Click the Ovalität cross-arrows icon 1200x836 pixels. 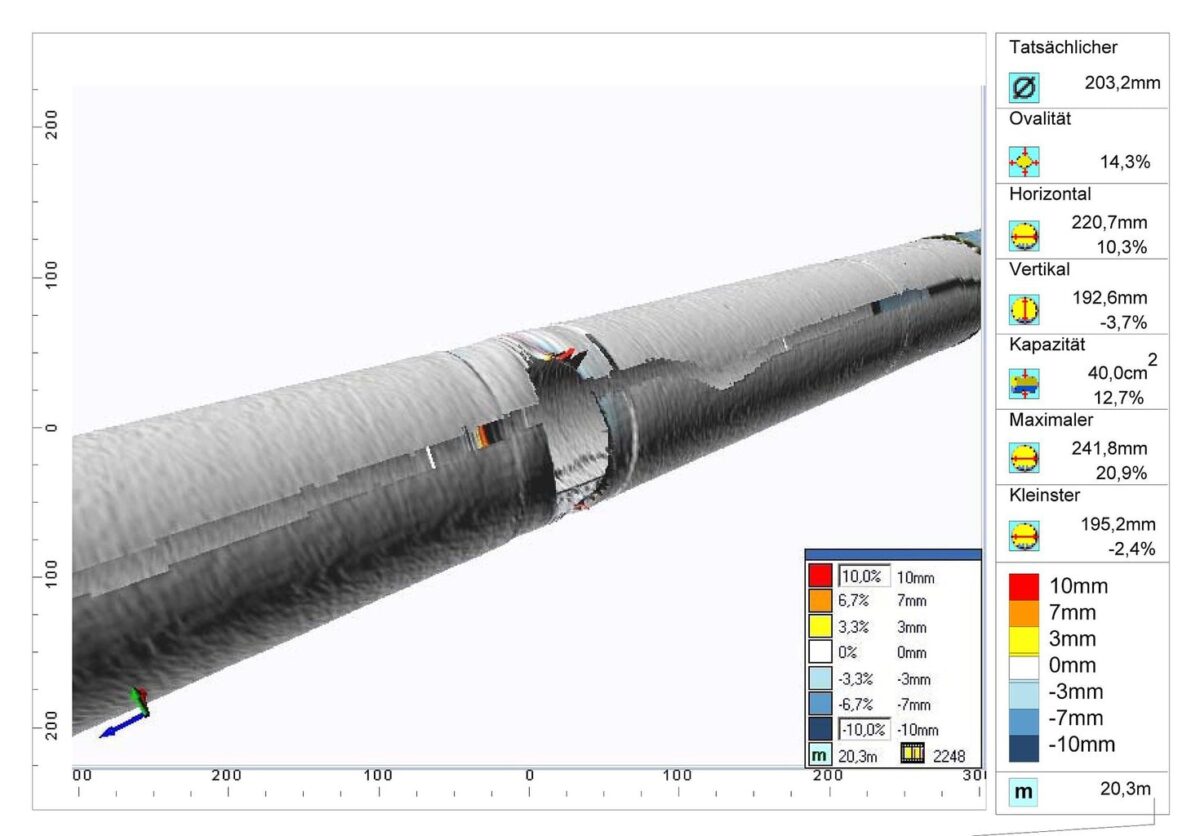1022,160
